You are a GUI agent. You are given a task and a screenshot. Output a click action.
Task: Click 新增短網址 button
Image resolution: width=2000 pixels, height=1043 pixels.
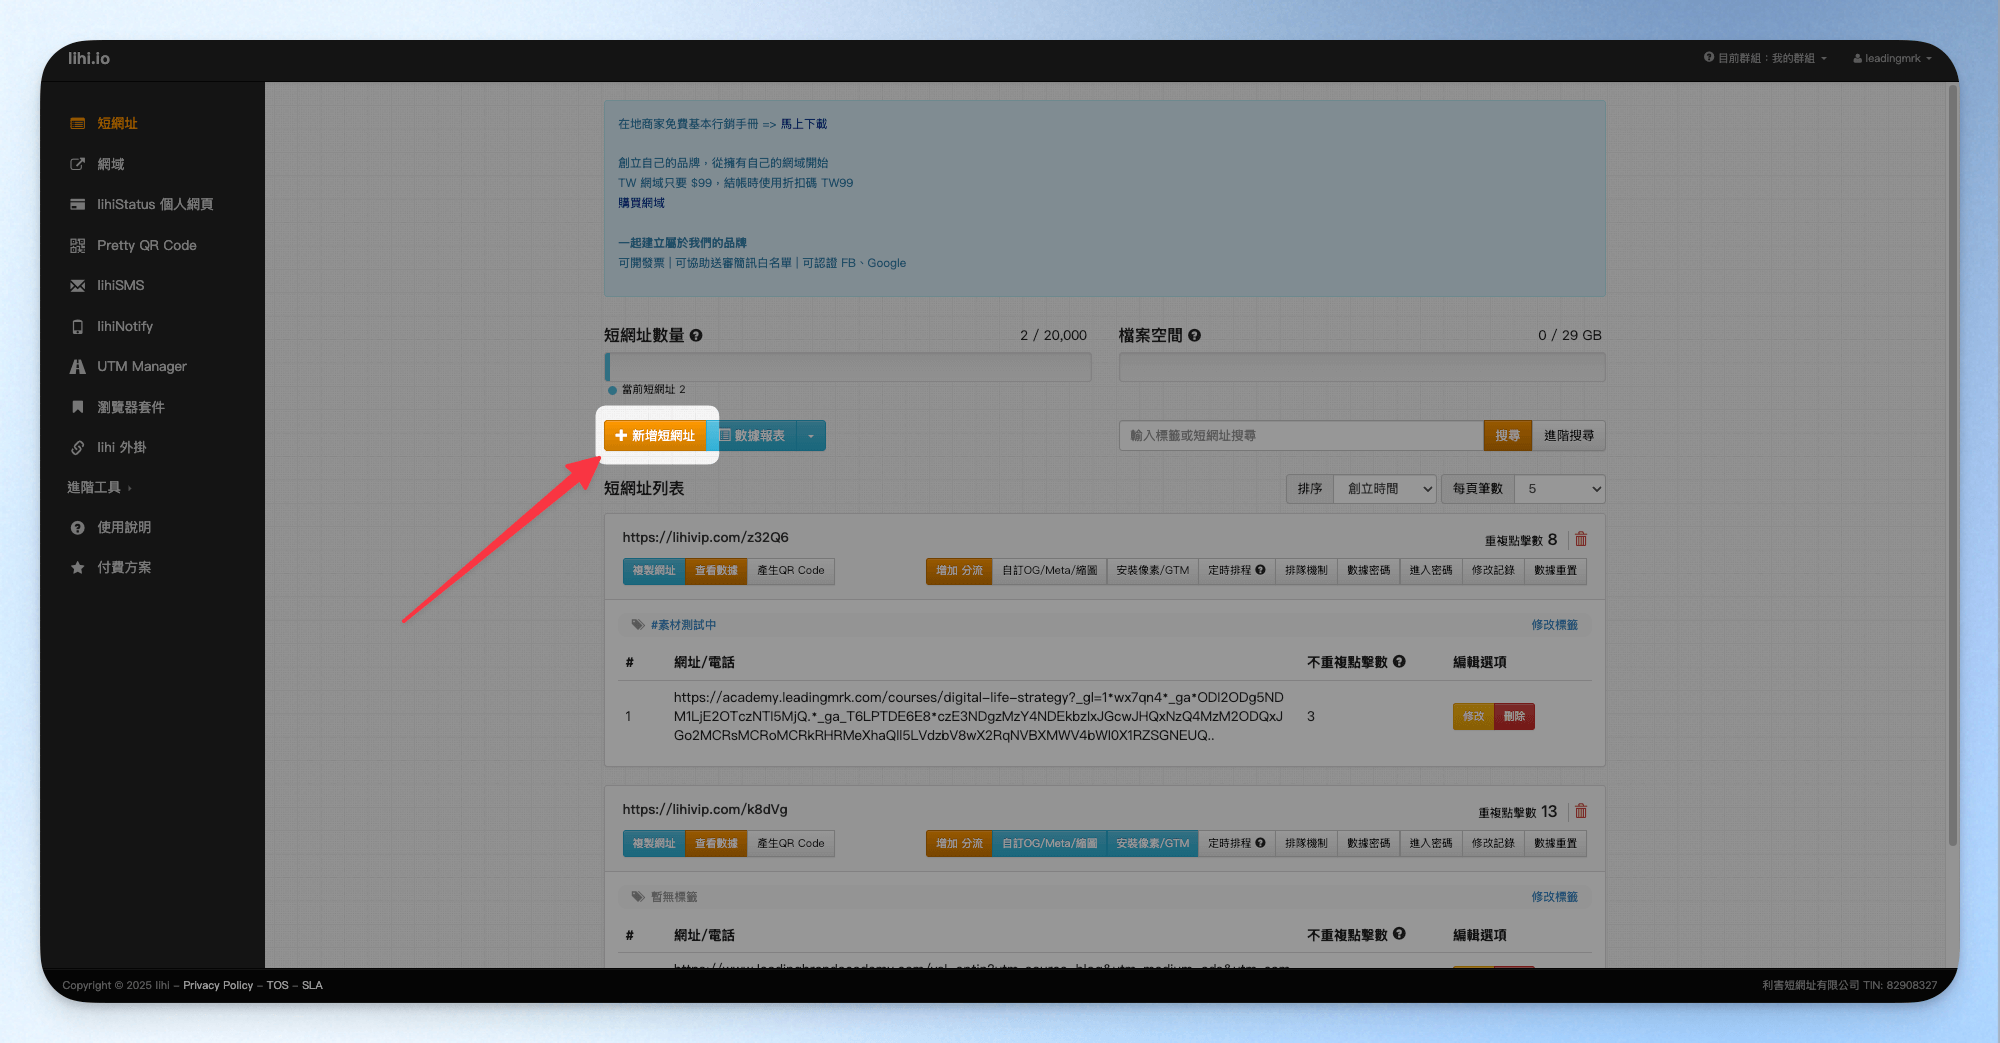click(655, 436)
